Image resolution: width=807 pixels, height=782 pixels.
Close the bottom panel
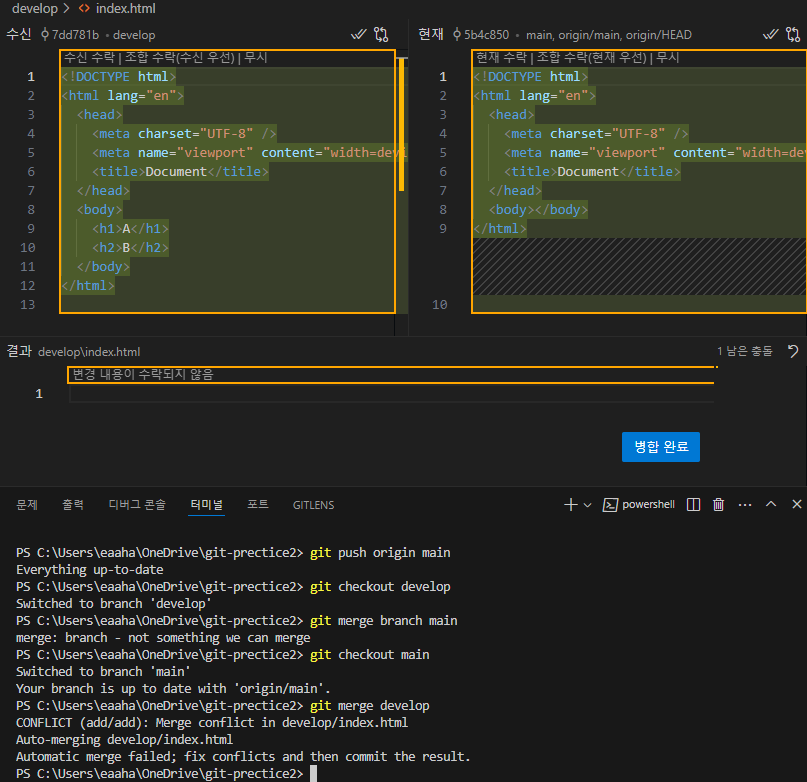click(797, 504)
